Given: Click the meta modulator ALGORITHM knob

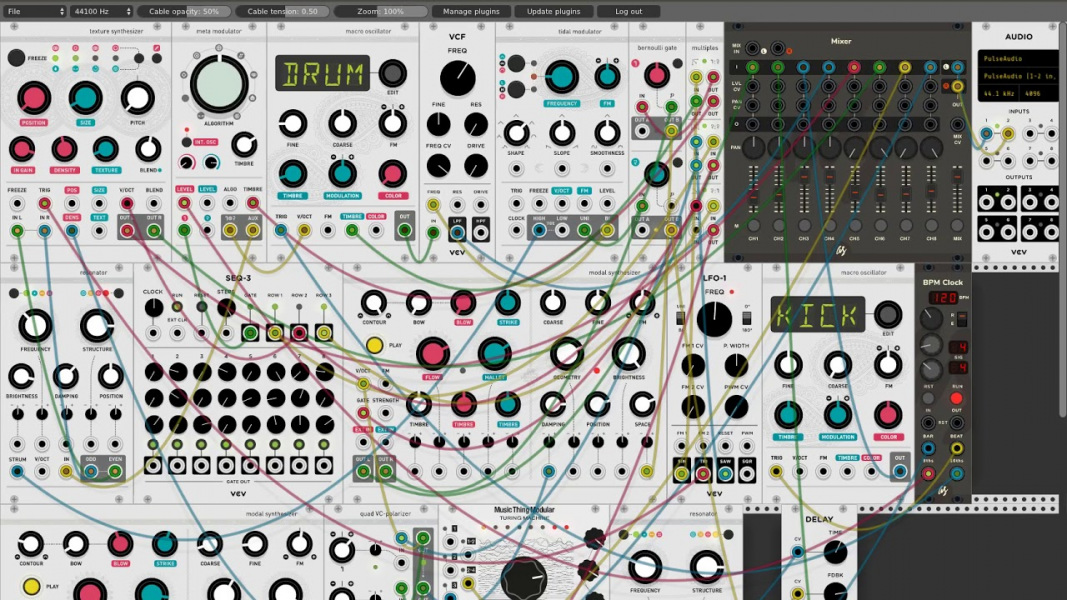Looking at the screenshot, I should [x=218, y=84].
